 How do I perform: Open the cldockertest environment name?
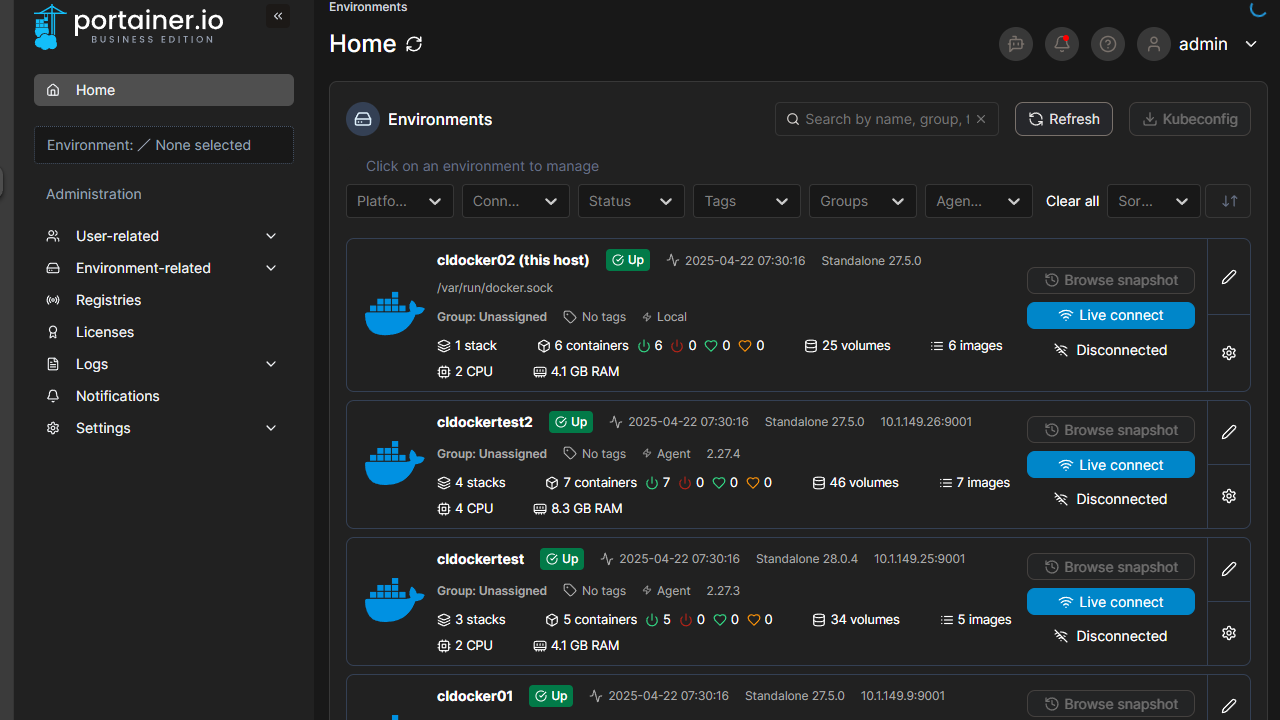point(481,559)
